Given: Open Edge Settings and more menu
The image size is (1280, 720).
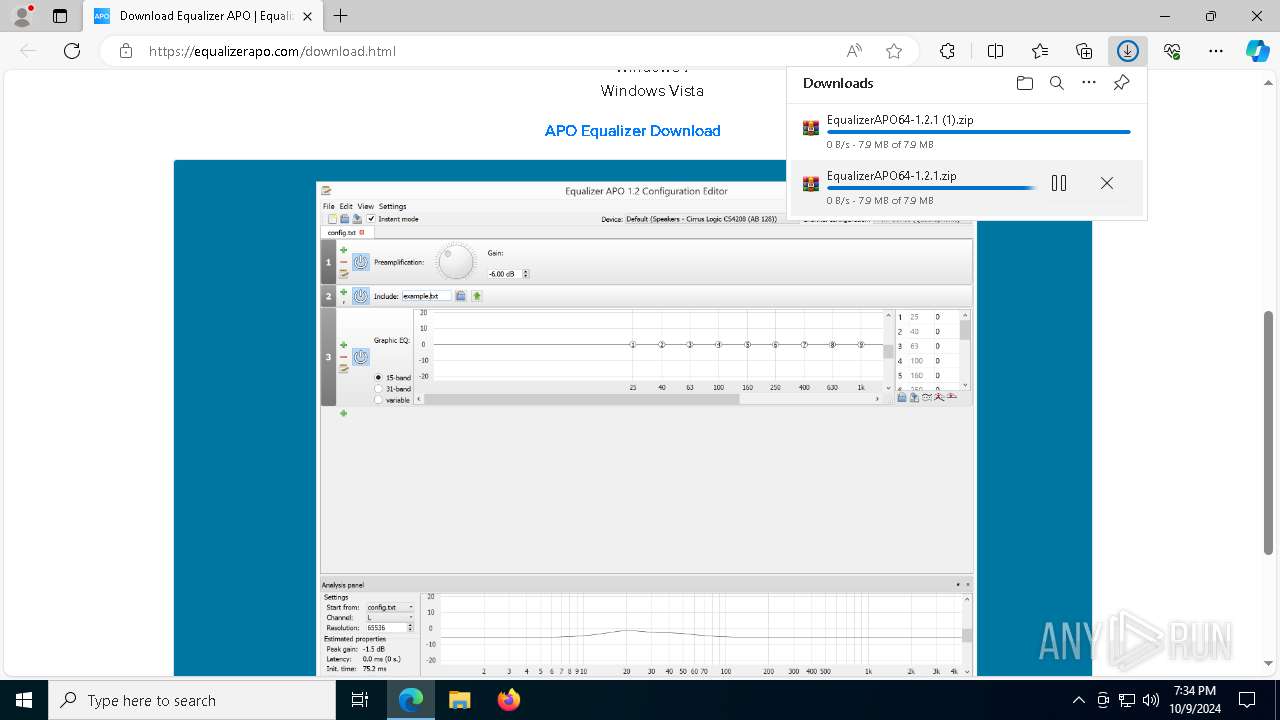Looking at the screenshot, I should [1216, 51].
